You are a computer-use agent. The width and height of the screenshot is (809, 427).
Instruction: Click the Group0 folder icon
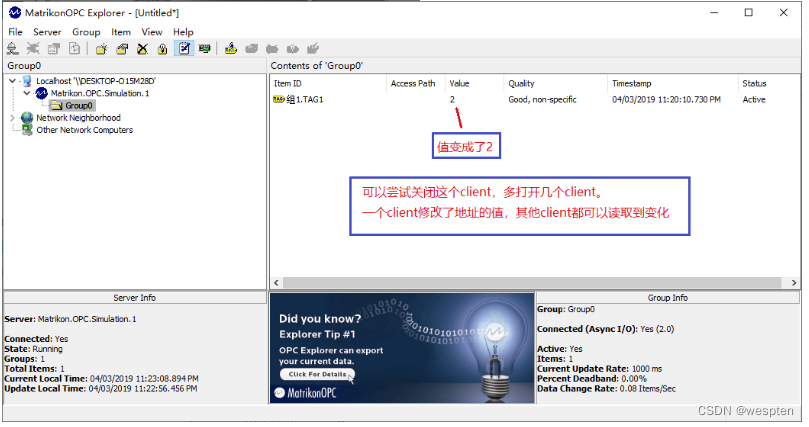point(56,106)
